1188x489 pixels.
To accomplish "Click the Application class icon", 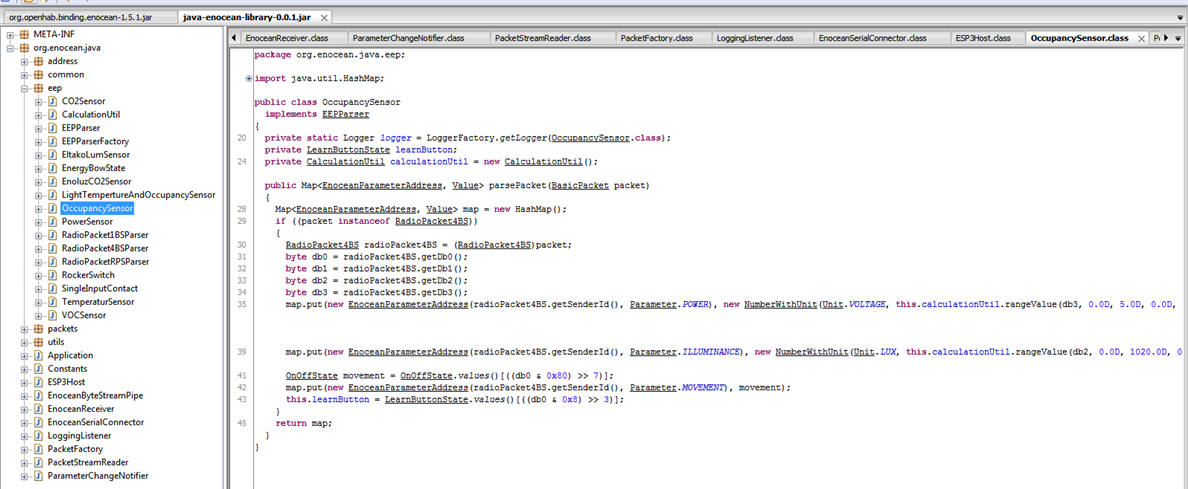I will 38,355.
